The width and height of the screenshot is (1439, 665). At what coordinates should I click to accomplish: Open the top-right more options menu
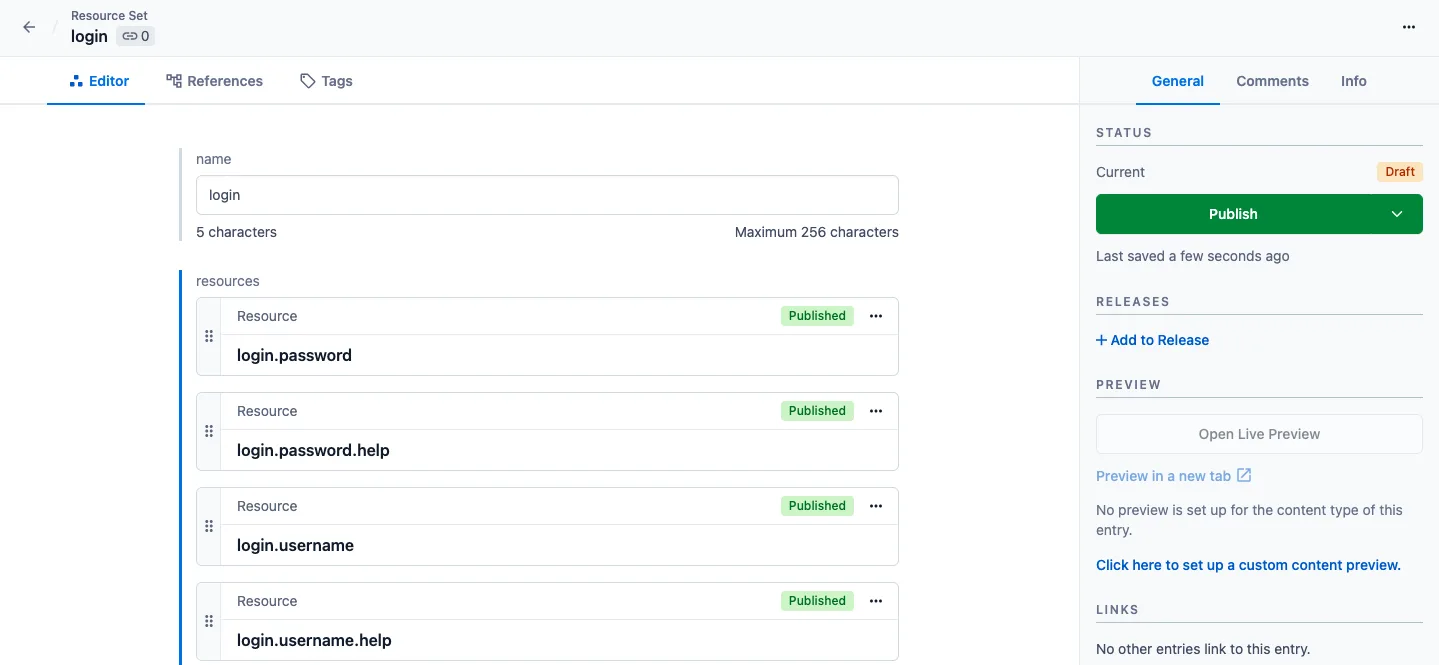1409,27
